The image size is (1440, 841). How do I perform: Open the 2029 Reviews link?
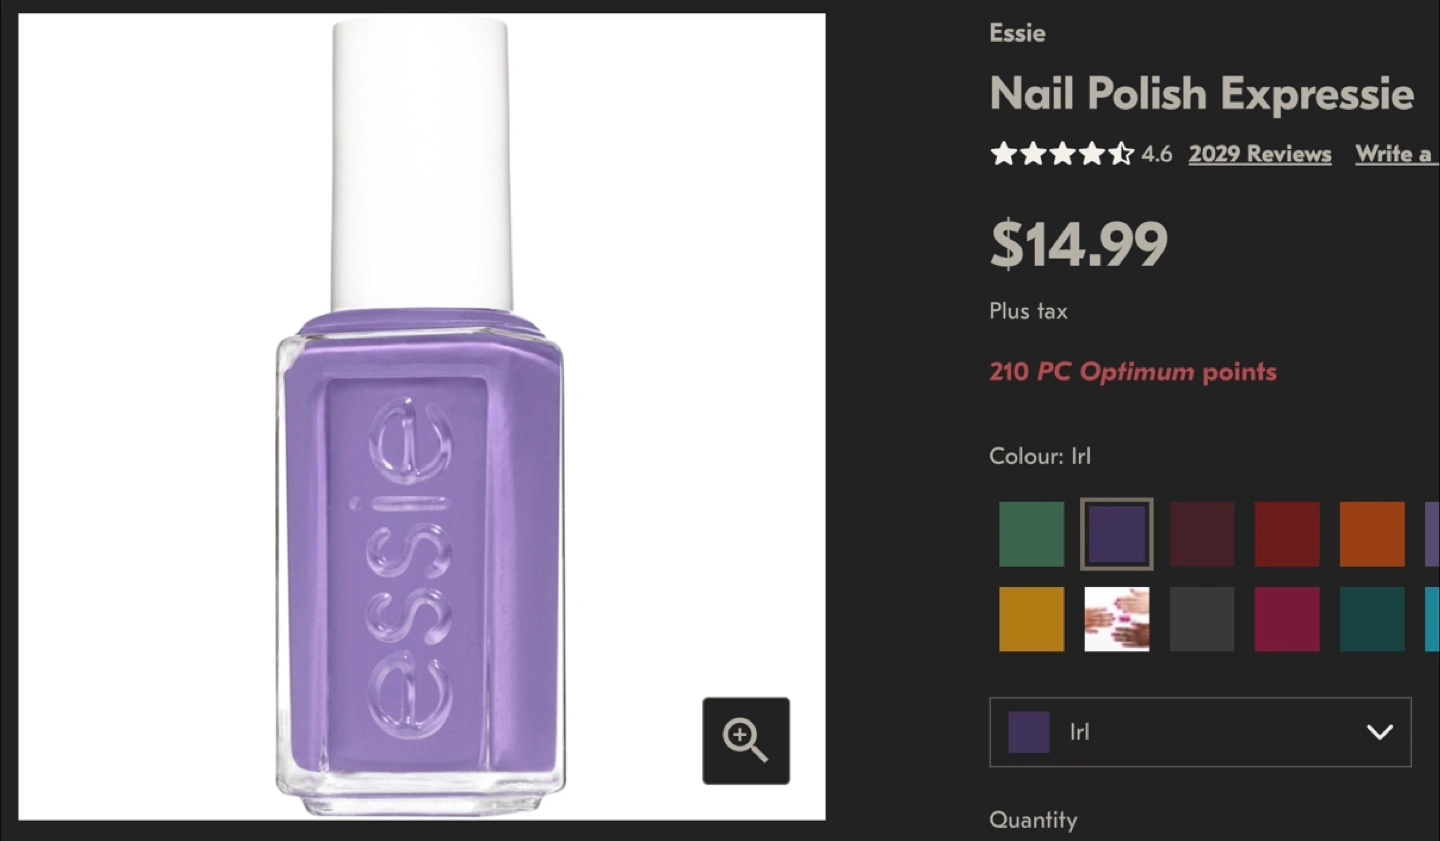(1259, 154)
